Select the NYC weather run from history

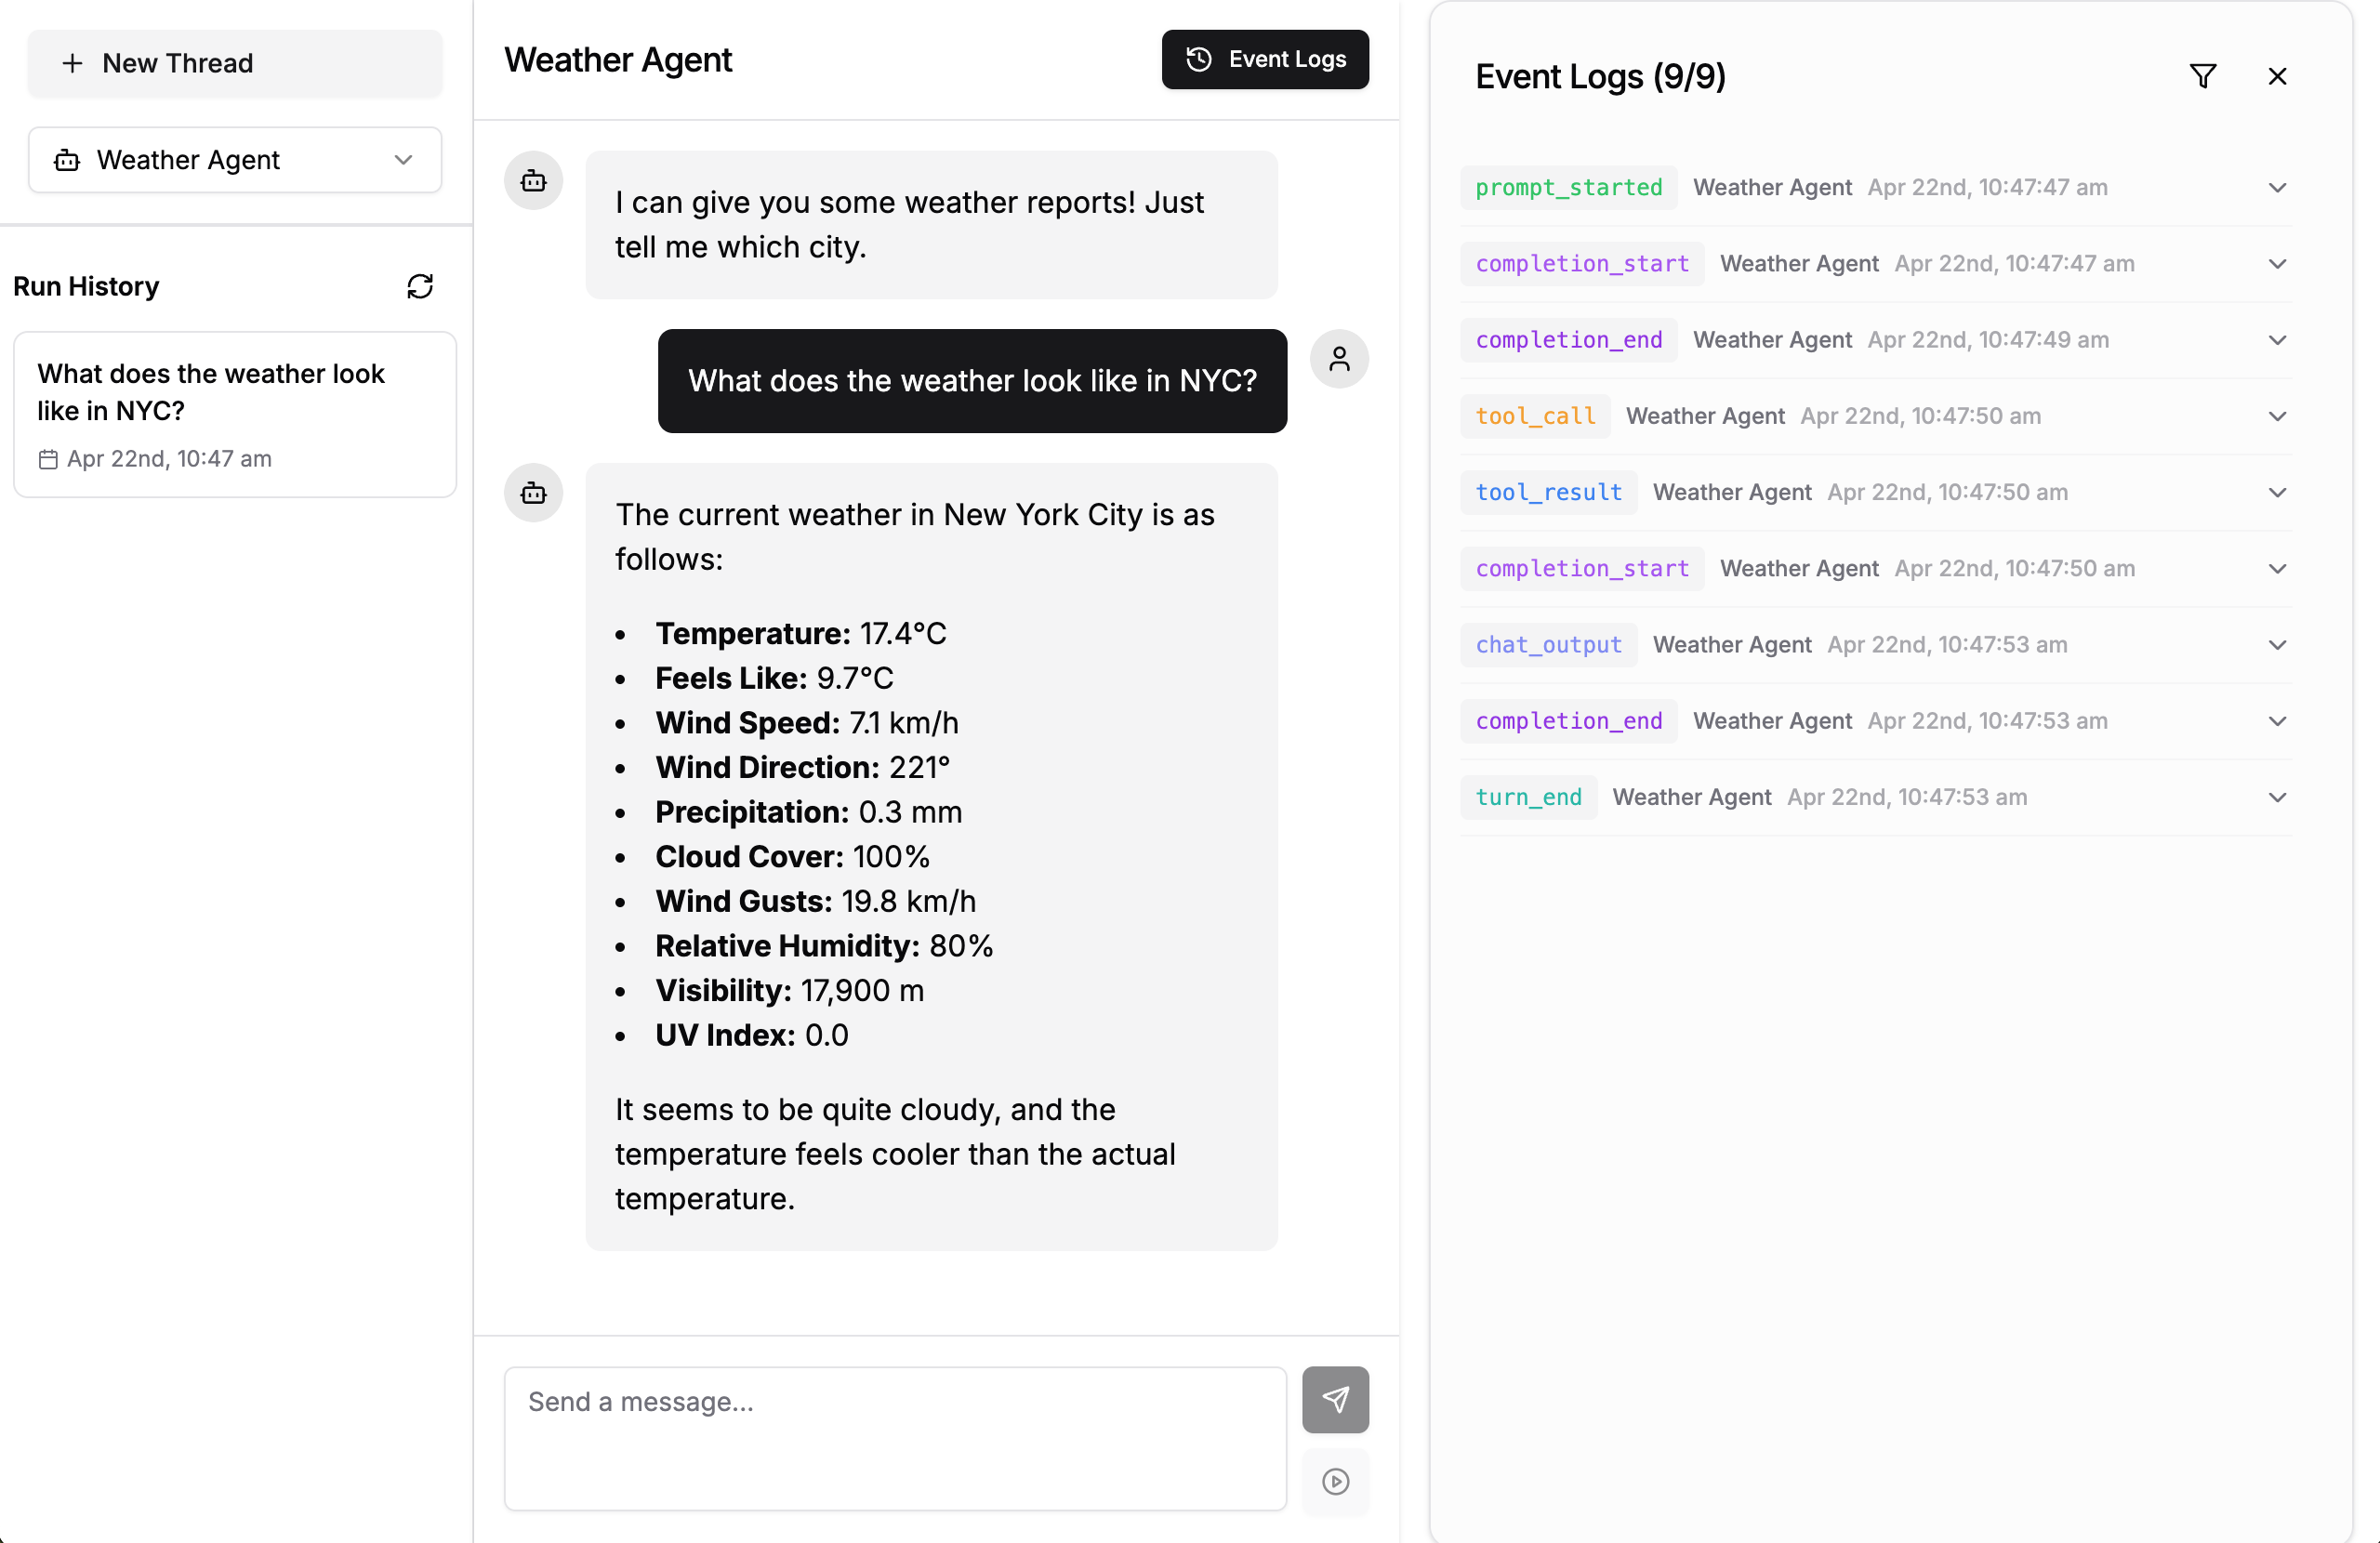(234, 414)
